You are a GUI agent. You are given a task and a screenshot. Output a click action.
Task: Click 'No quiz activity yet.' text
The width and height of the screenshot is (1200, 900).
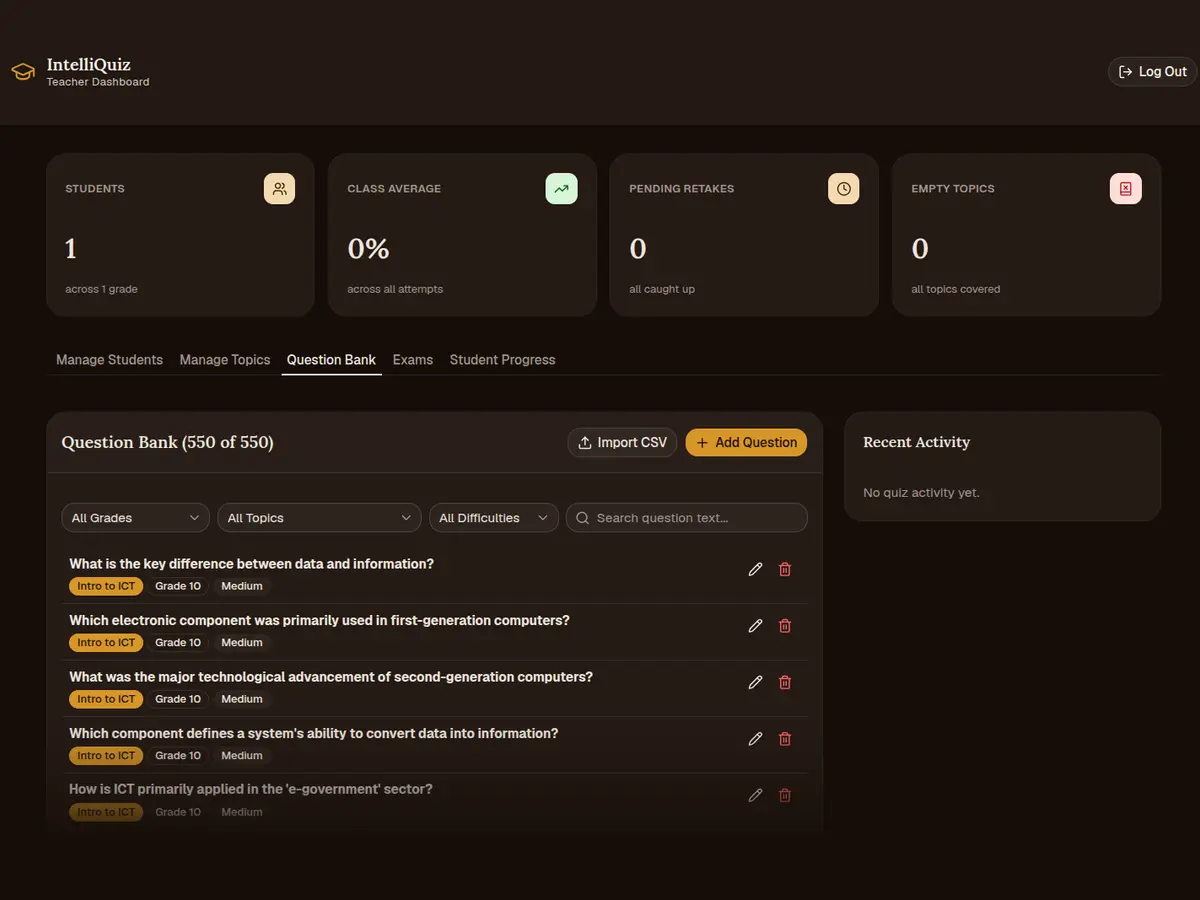point(921,493)
